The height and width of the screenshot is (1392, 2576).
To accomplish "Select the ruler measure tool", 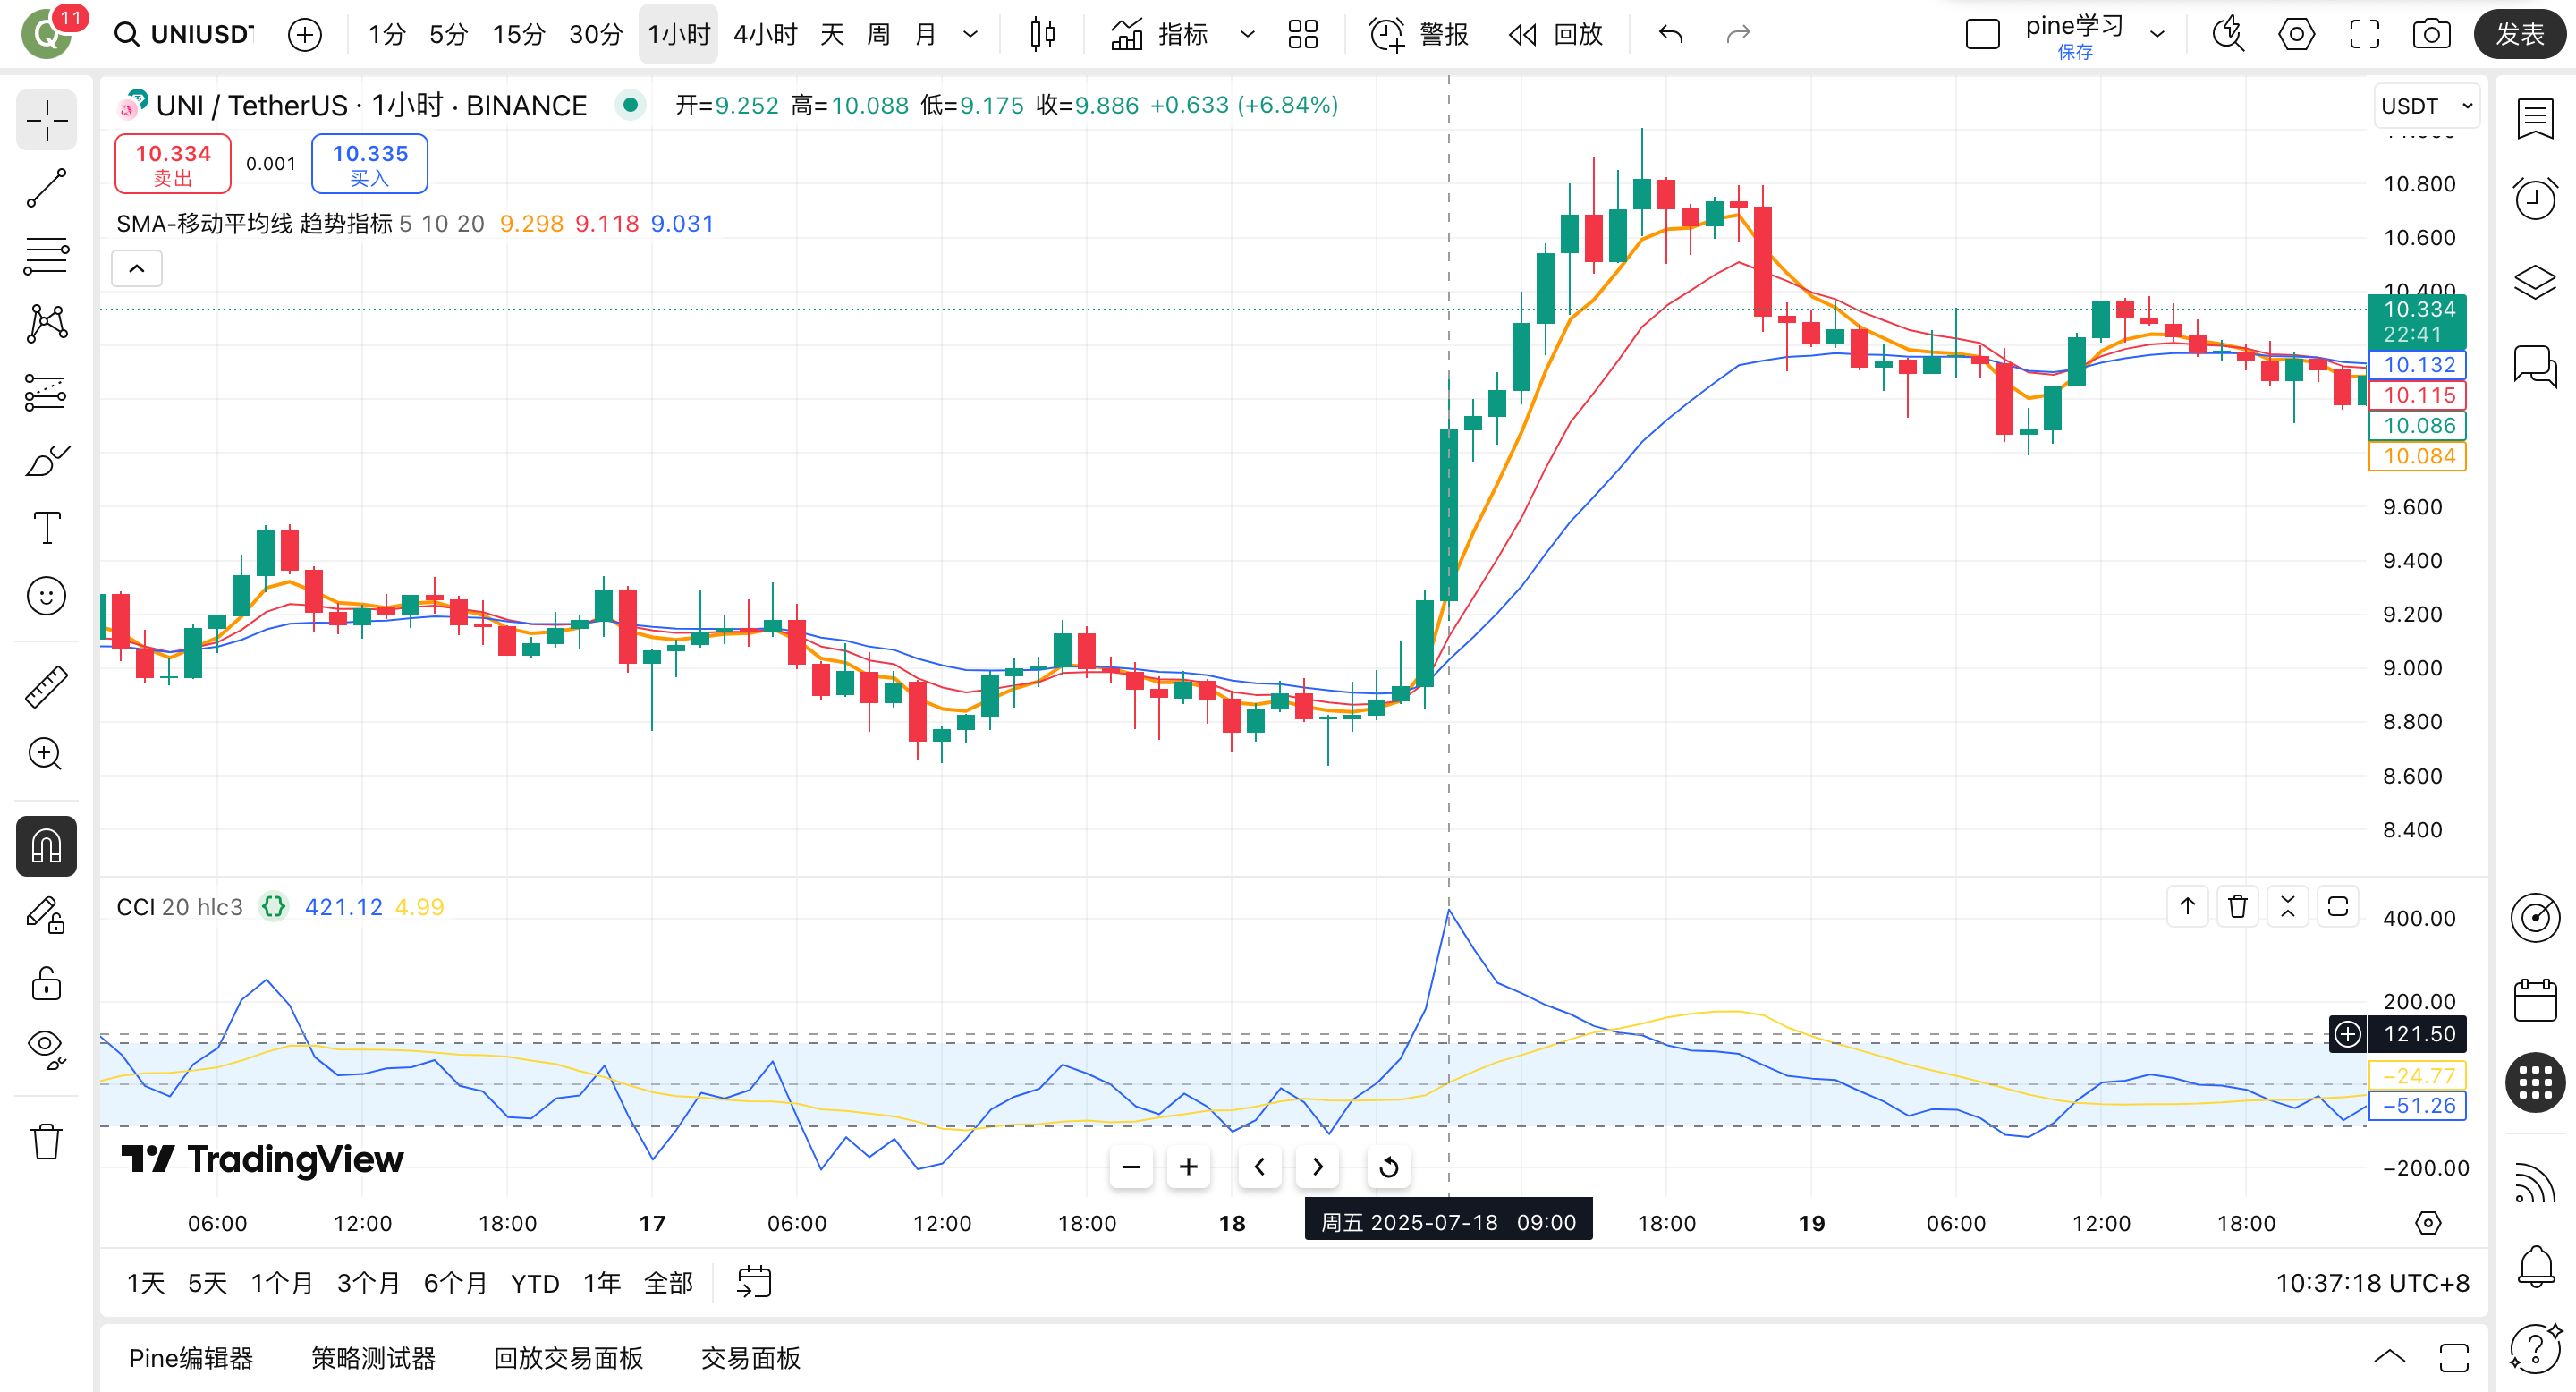I will tap(46, 687).
